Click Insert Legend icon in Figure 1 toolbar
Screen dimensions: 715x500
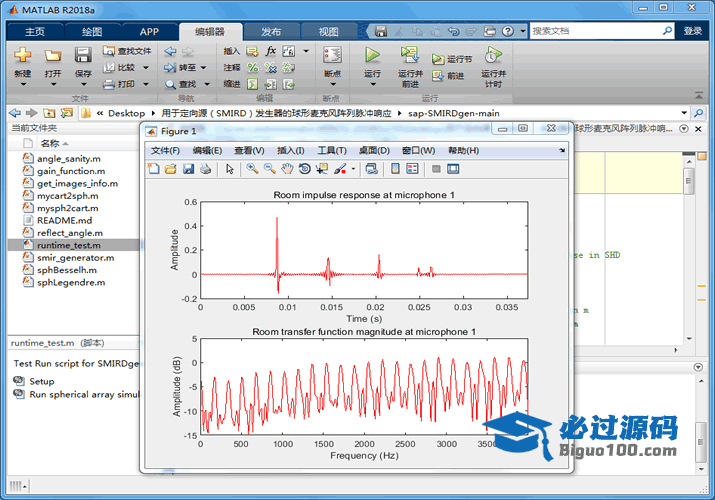click(412, 169)
